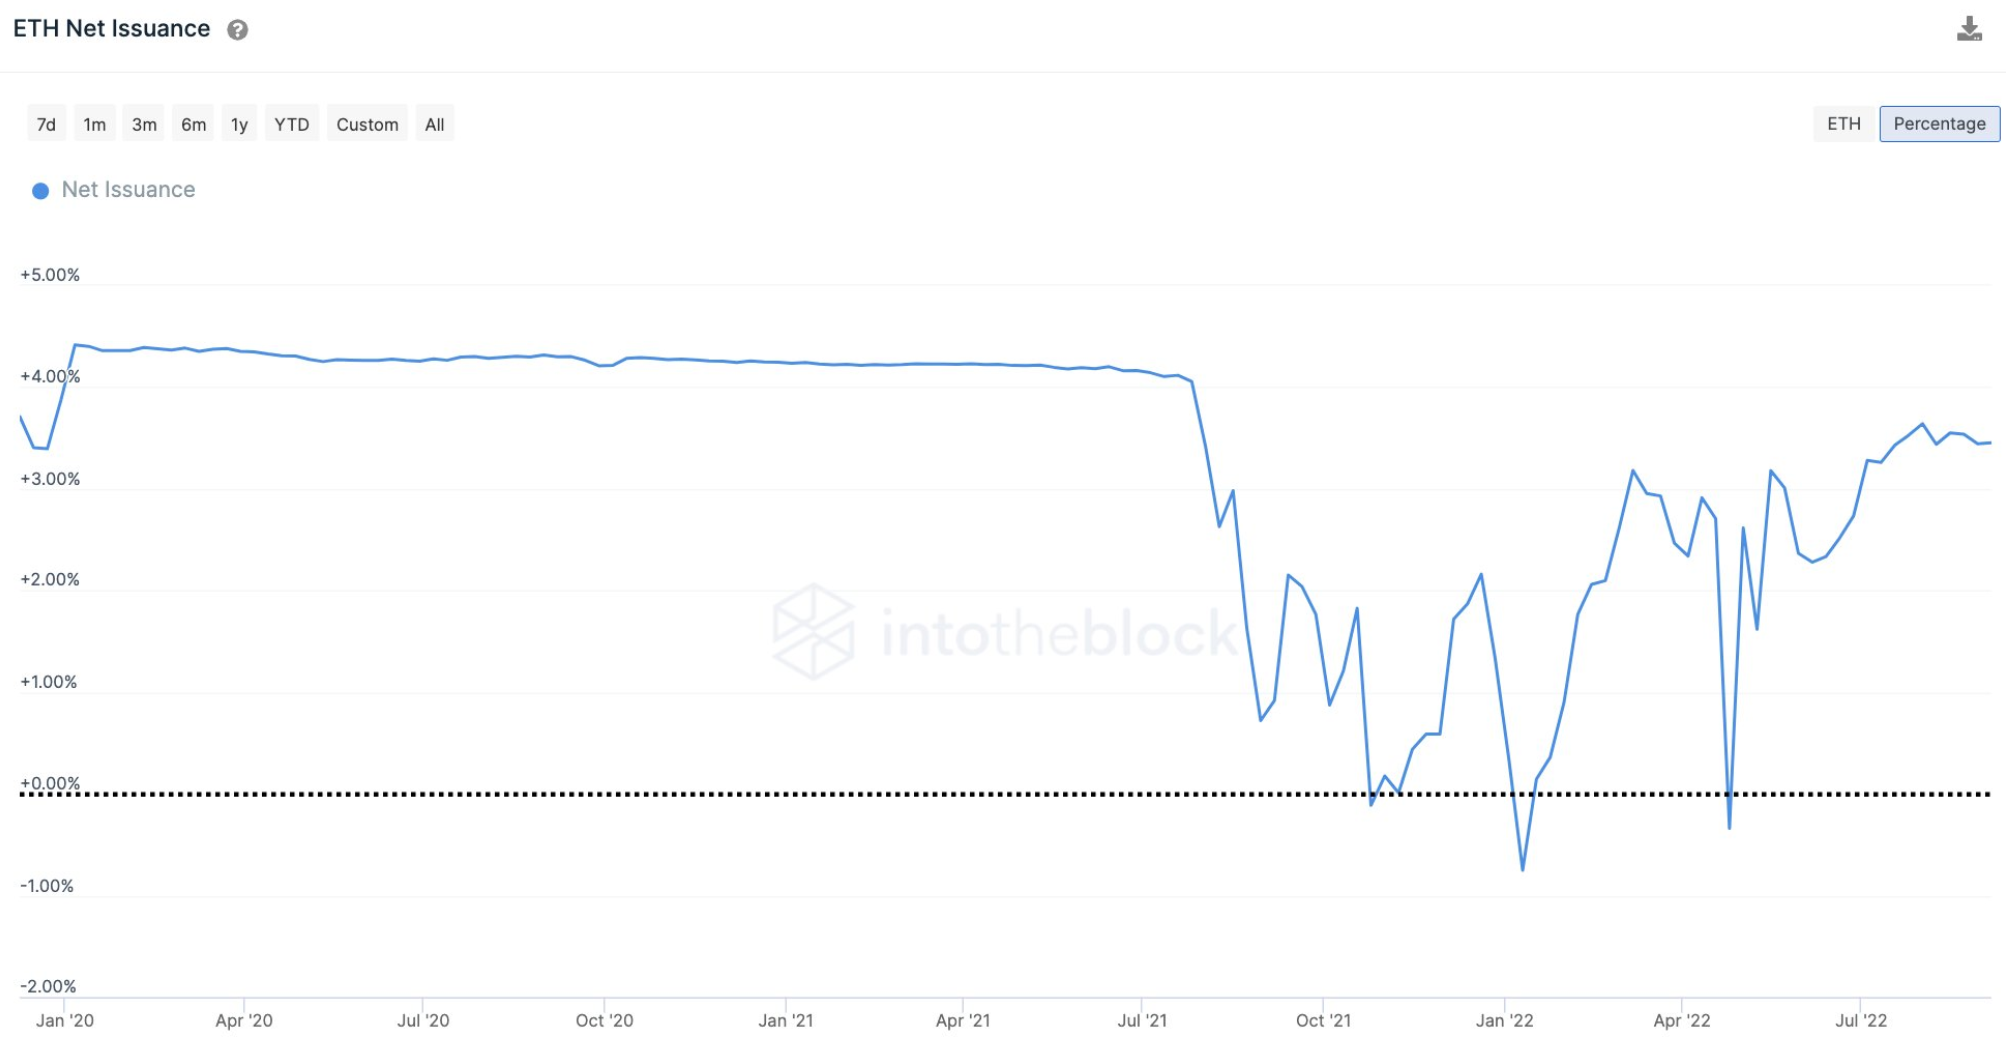Show year-to-date data with YTD

(x=291, y=124)
